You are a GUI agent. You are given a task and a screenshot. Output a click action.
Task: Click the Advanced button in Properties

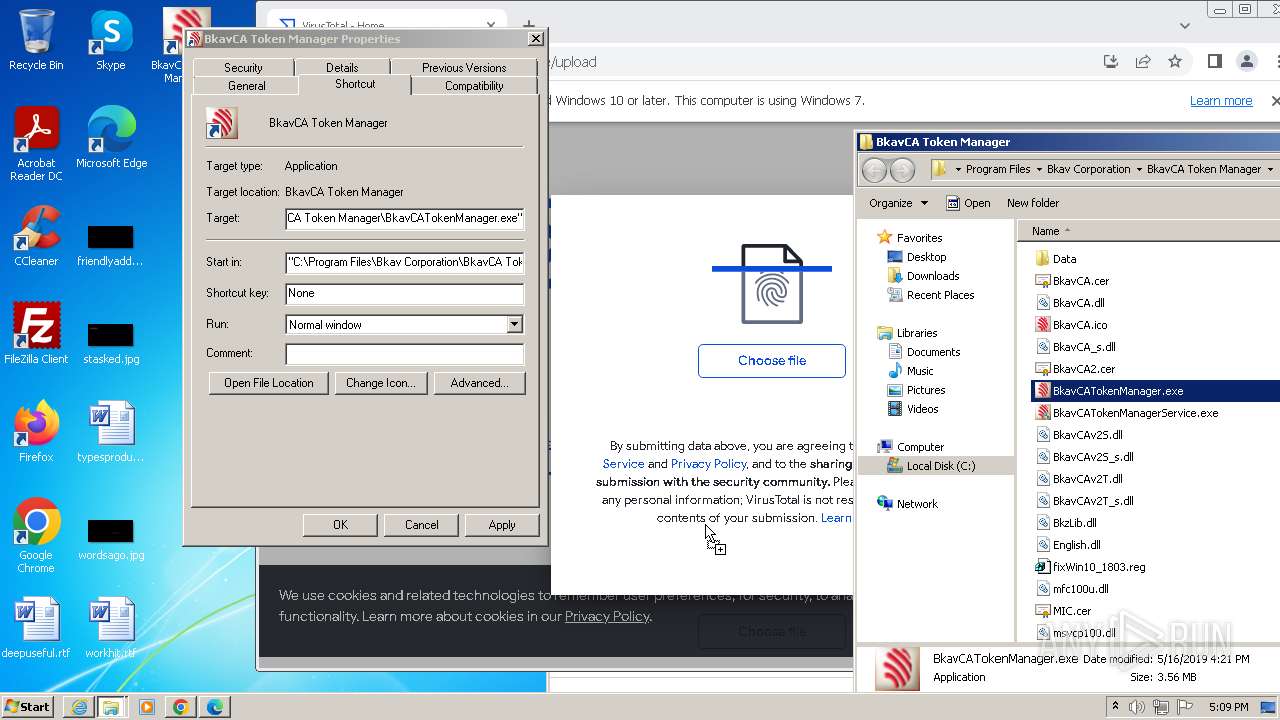pos(479,383)
